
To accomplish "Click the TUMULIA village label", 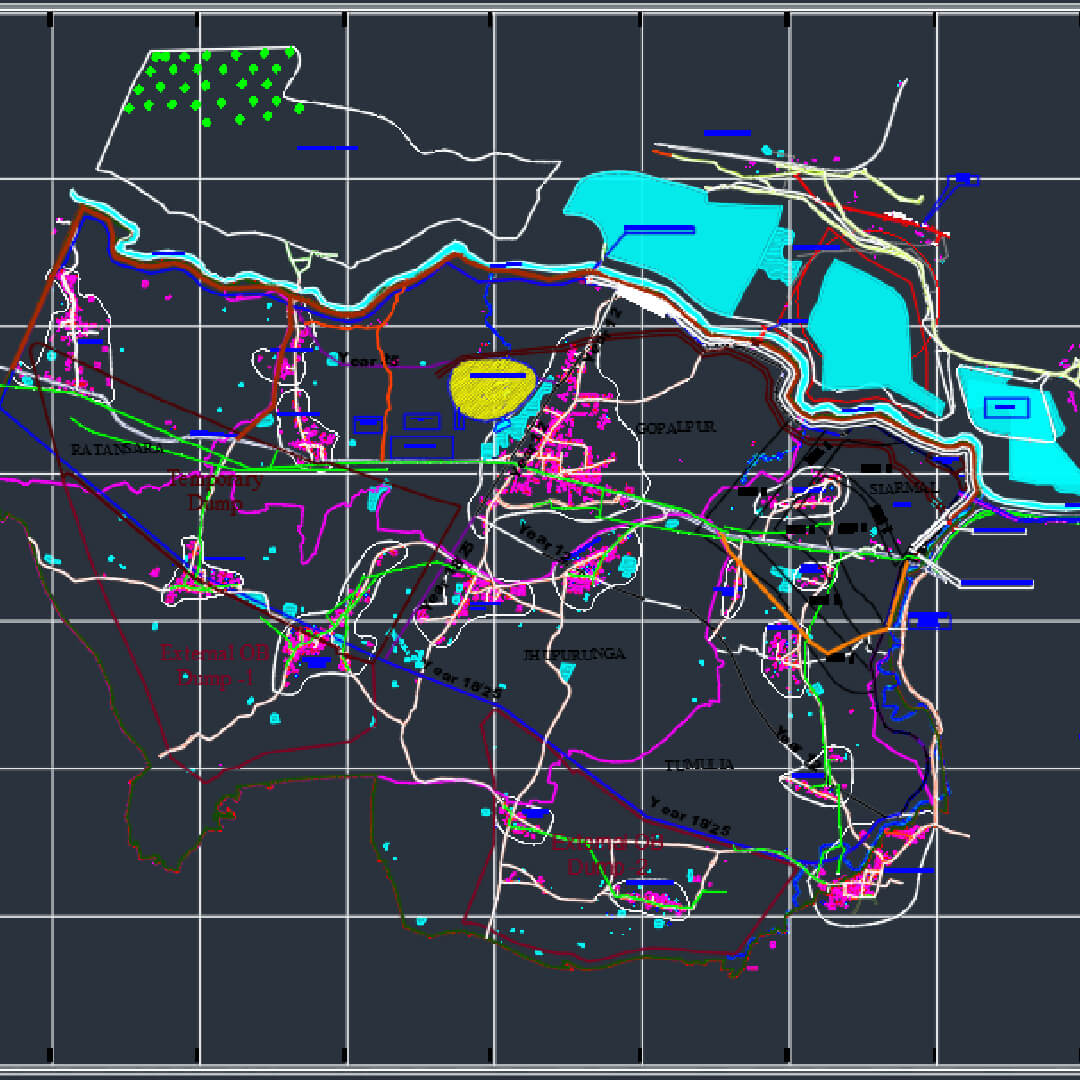I will coord(700,765).
